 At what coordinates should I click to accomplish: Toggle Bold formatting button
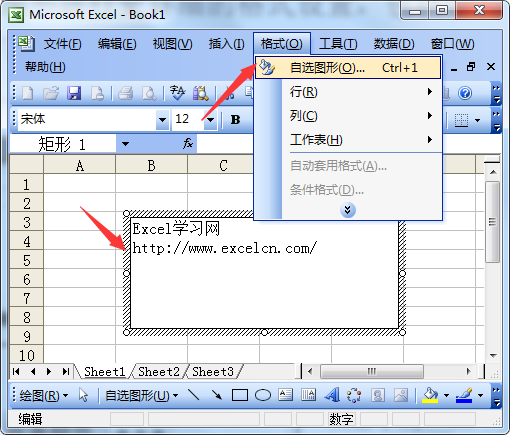235,119
